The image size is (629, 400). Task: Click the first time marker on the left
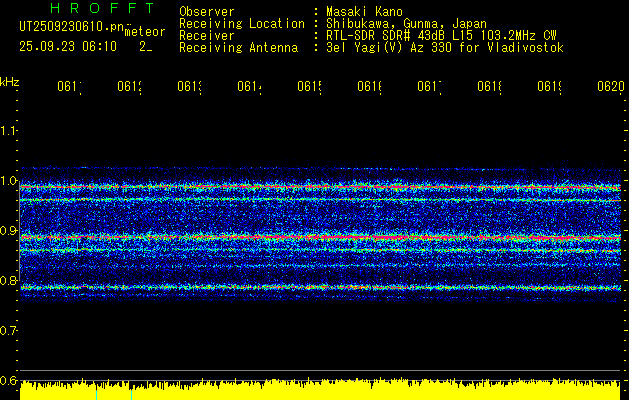tap(69, 88)
